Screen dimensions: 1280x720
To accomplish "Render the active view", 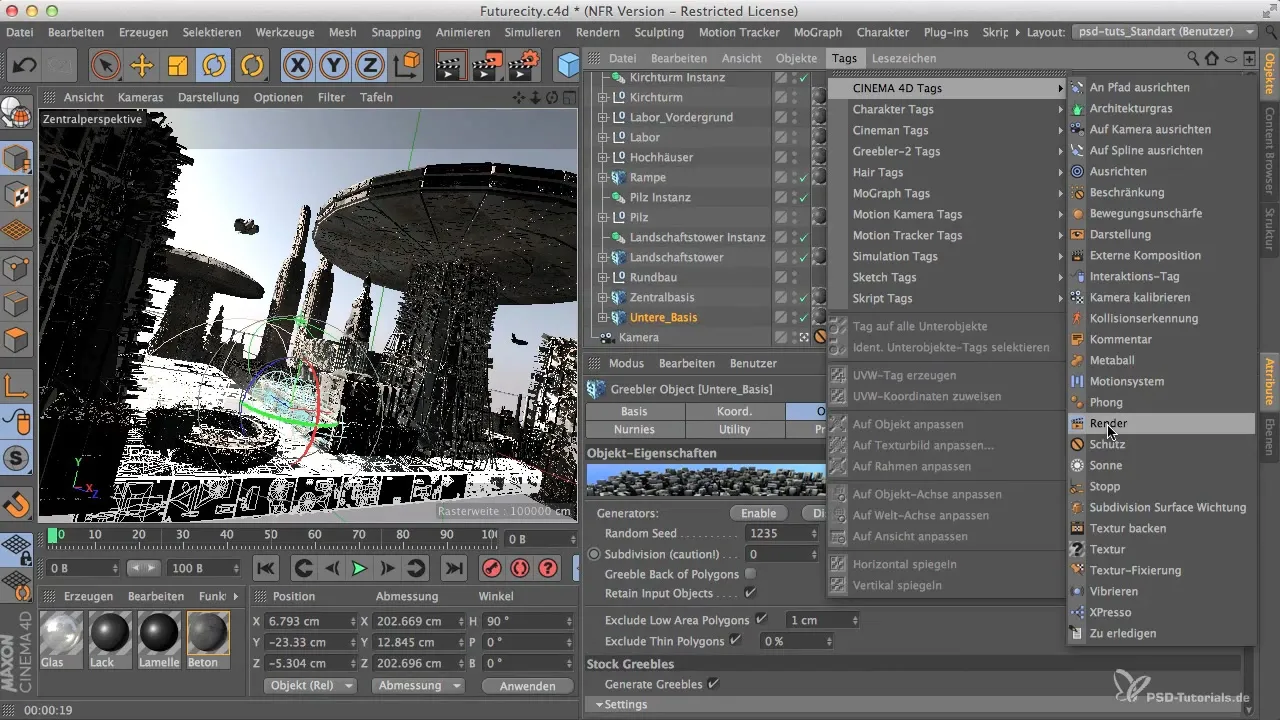I will tap(451, 66).
